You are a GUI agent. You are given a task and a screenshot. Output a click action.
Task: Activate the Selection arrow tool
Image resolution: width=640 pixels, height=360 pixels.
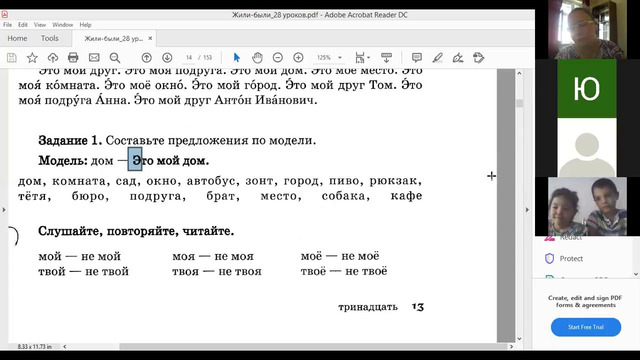click(236, 58)
